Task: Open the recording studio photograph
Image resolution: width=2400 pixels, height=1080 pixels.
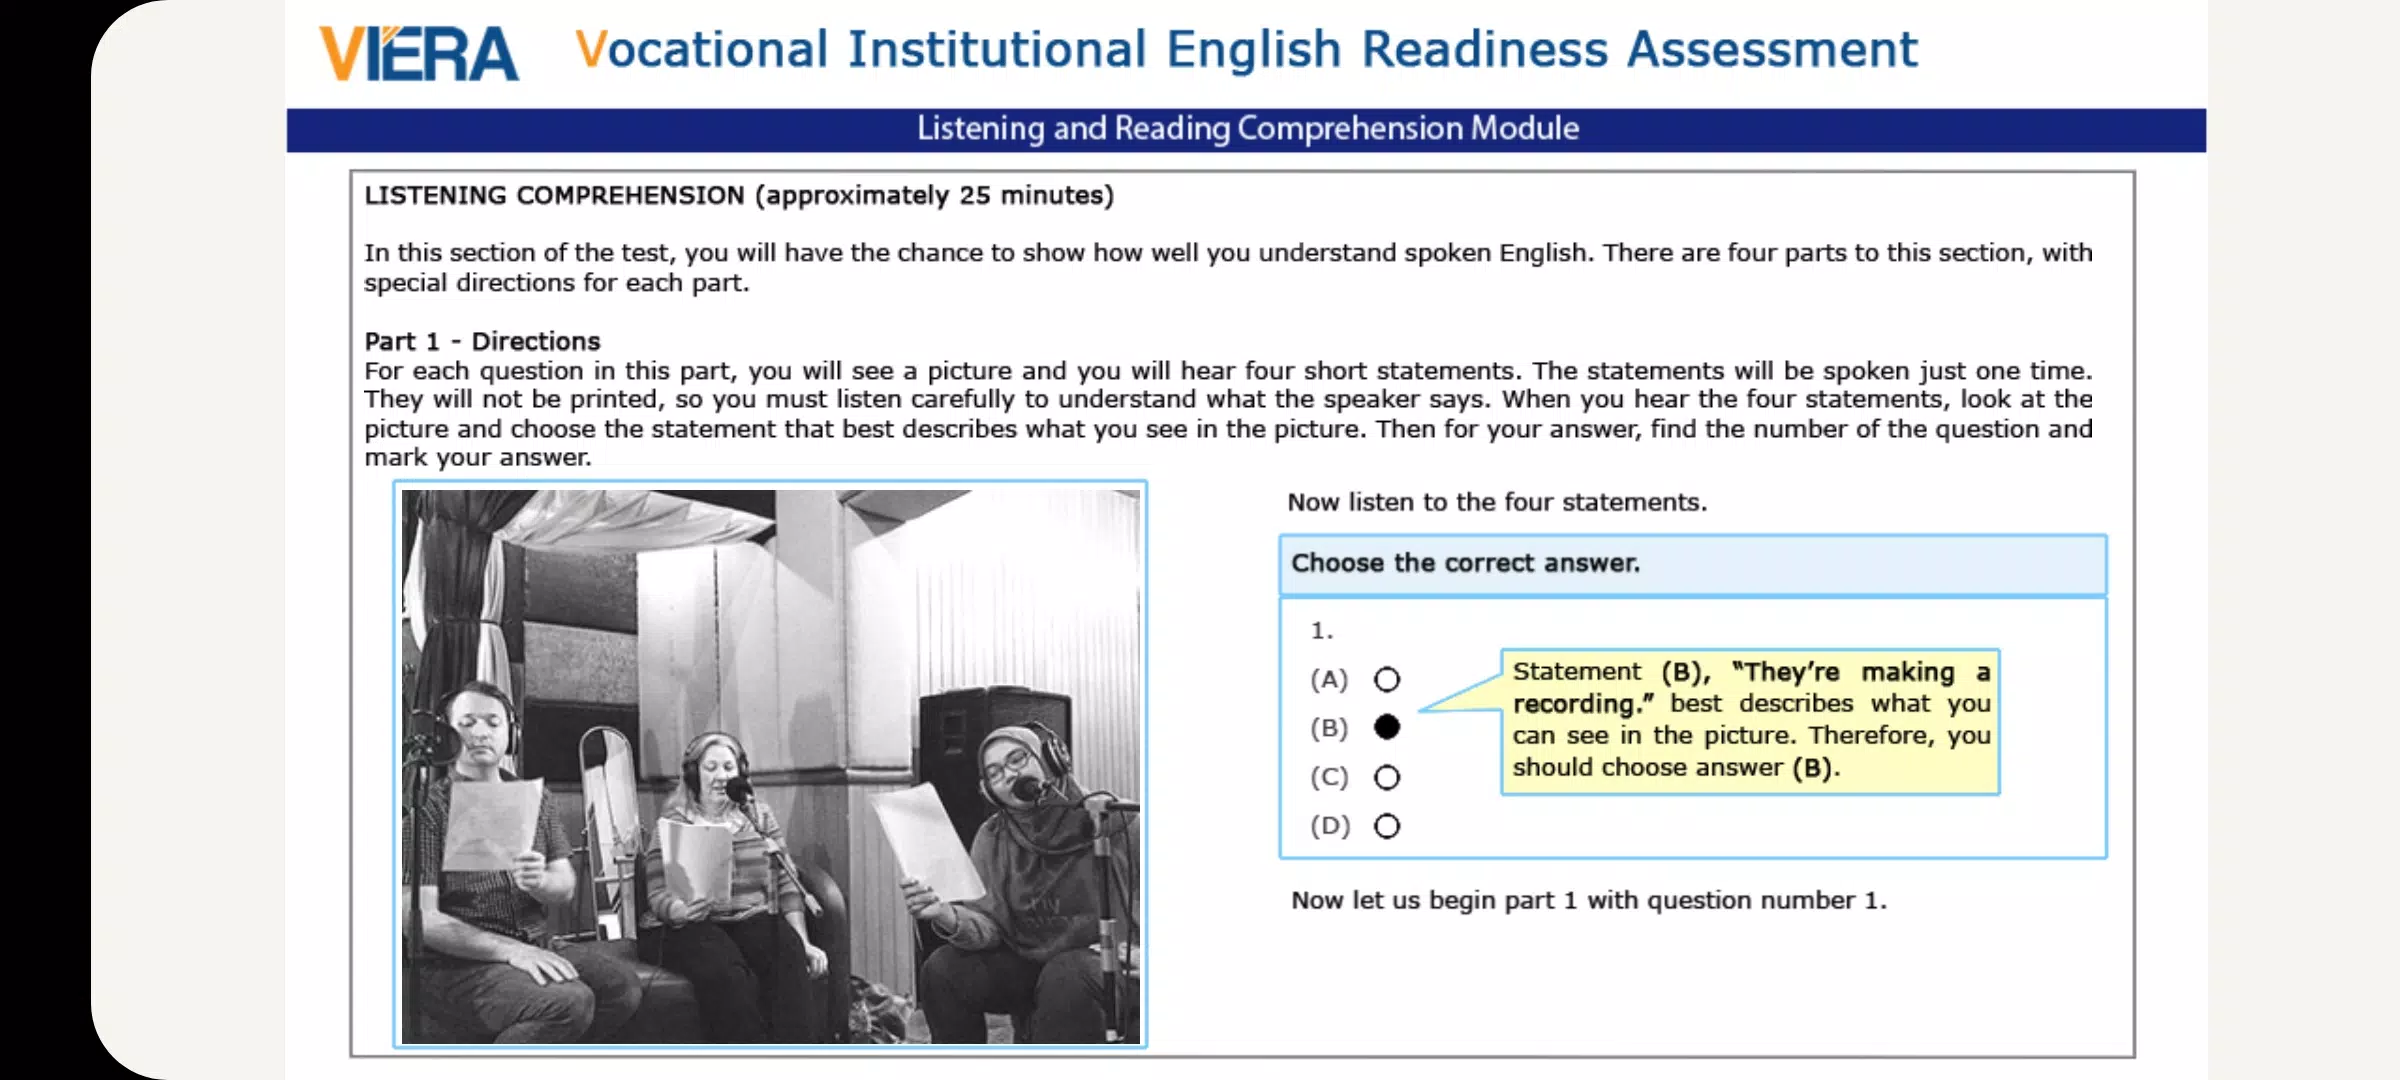Action: point(770,765)
